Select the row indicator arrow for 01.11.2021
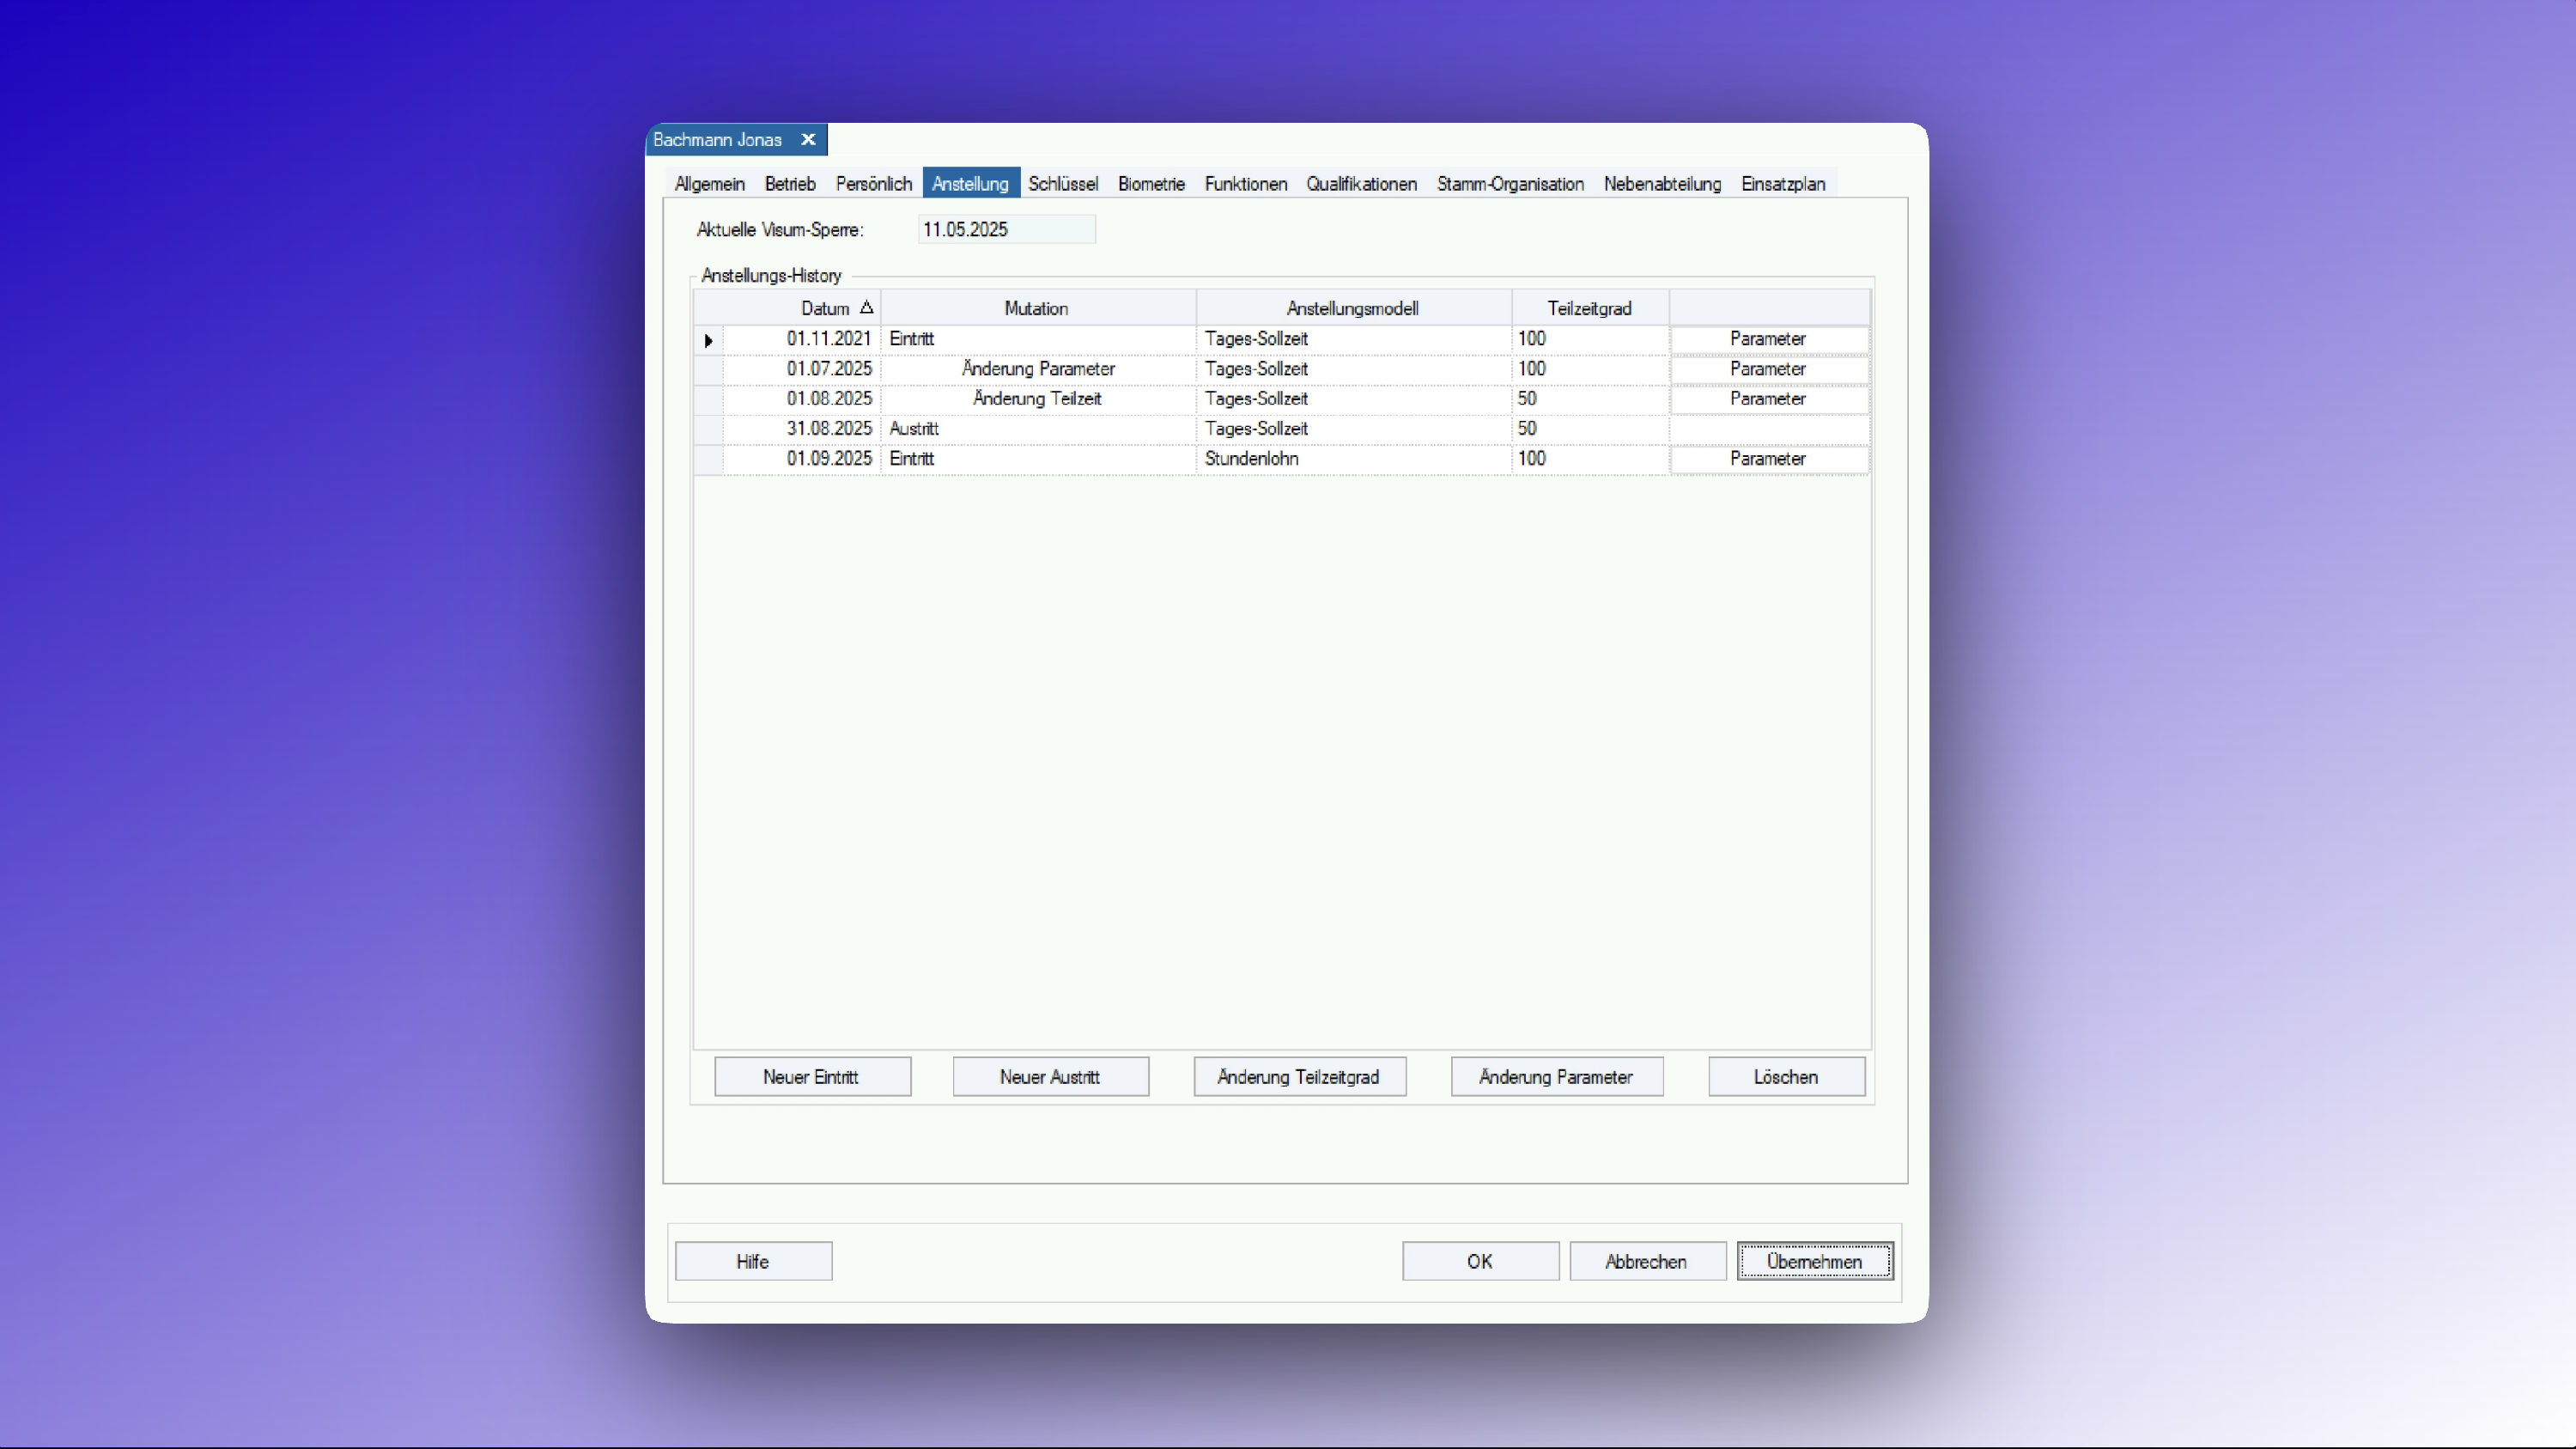The width and height of the screenshot is (2576, 1449). [x=708, y=340]
